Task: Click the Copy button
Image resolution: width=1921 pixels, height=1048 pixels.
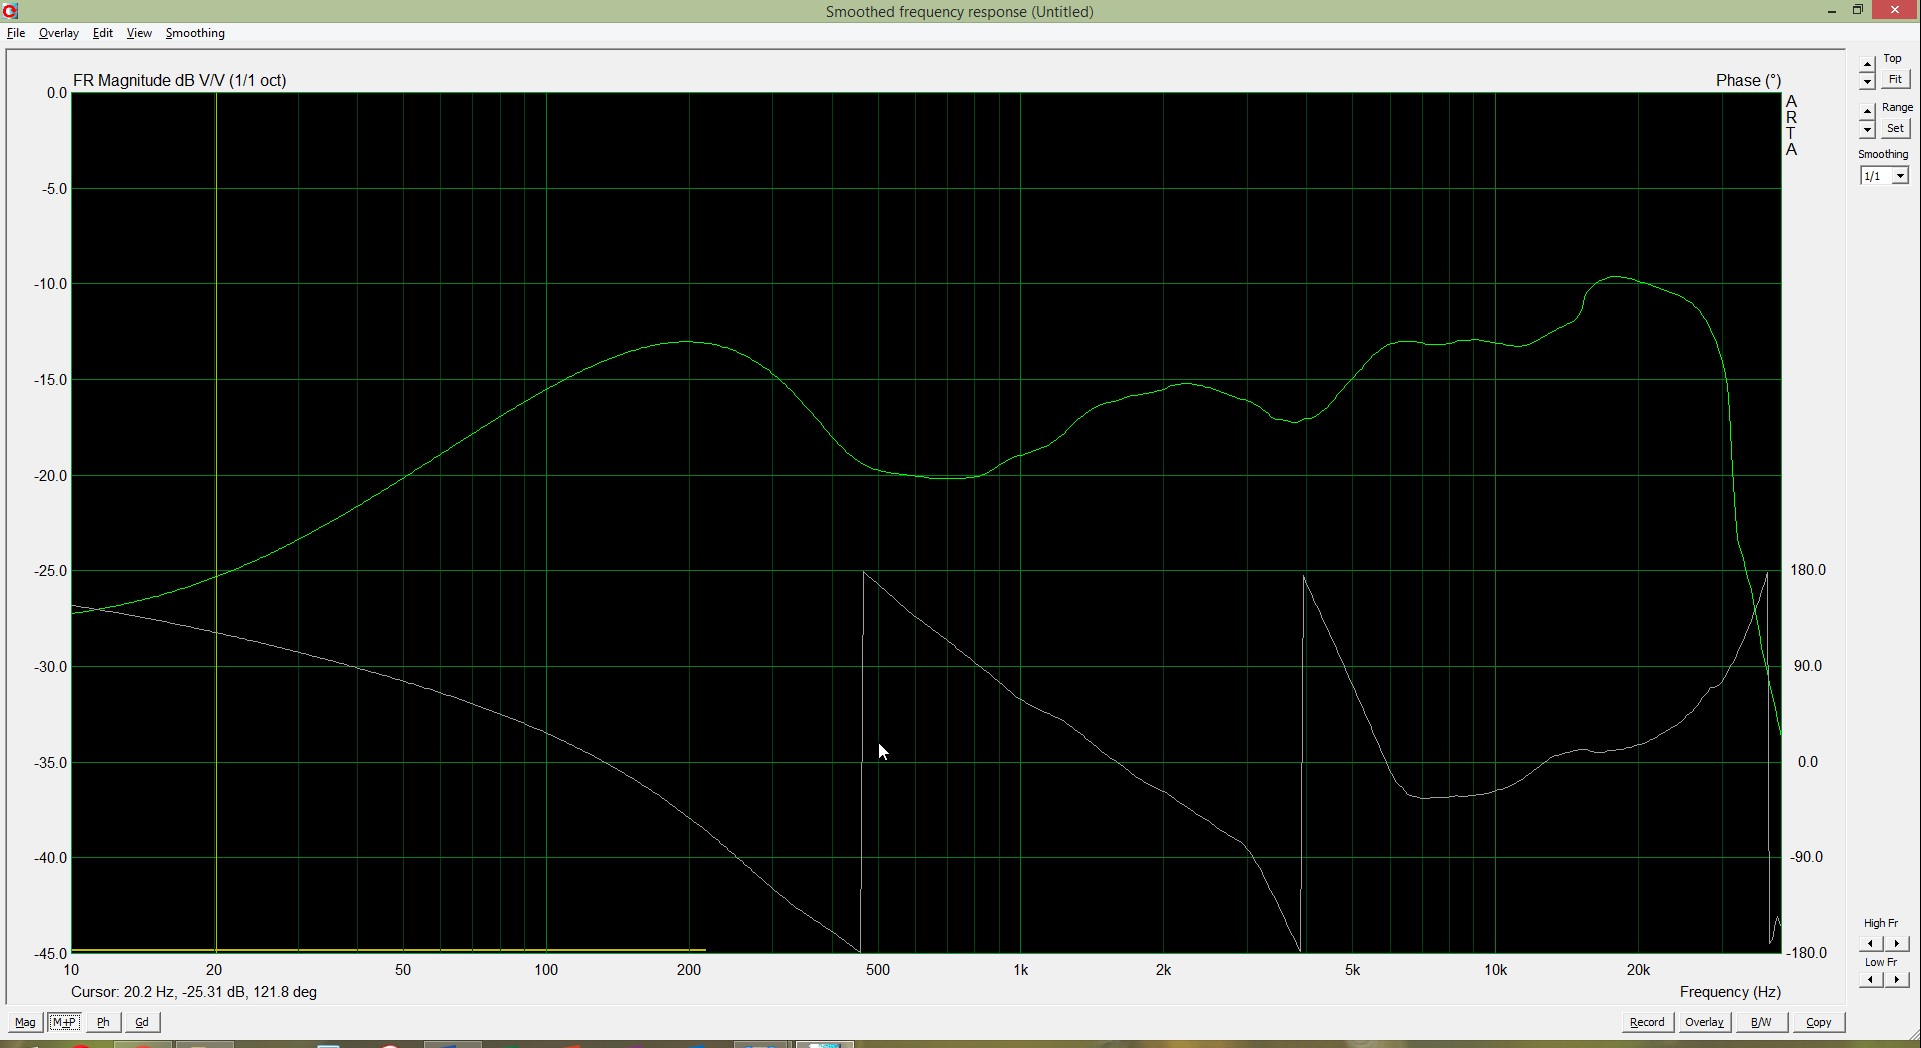Action: [x=1818, y=1022]
